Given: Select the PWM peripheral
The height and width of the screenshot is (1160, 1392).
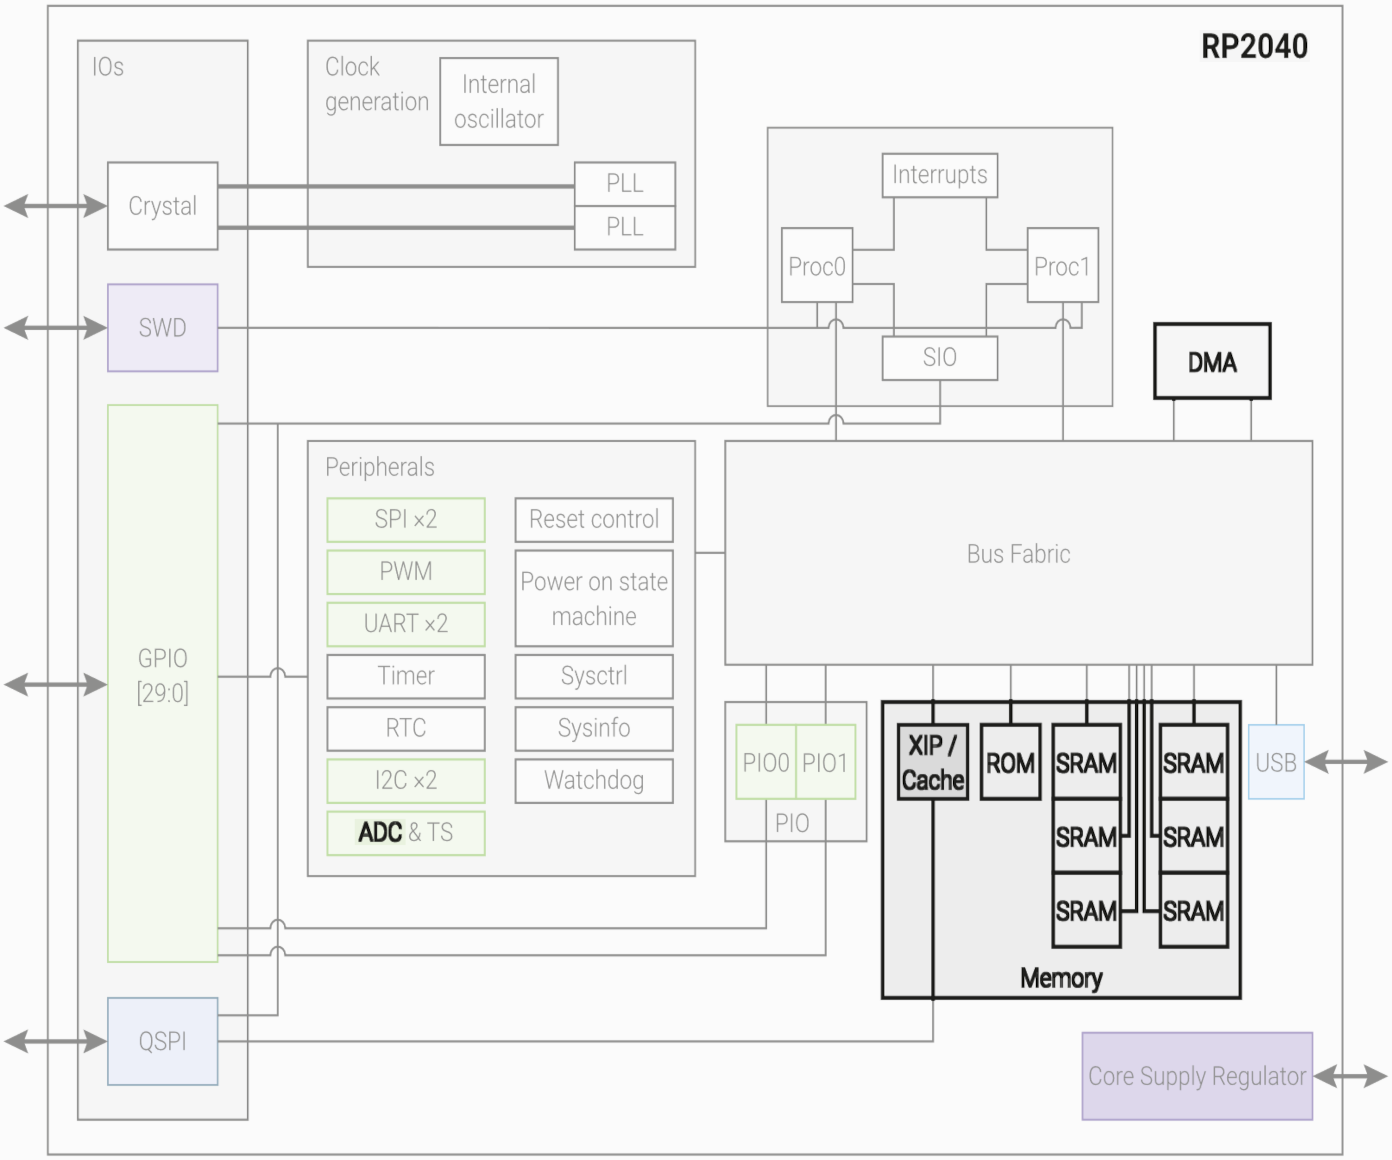Looking at the screenshot, I should pyautogui.click(x=406, y=572).
